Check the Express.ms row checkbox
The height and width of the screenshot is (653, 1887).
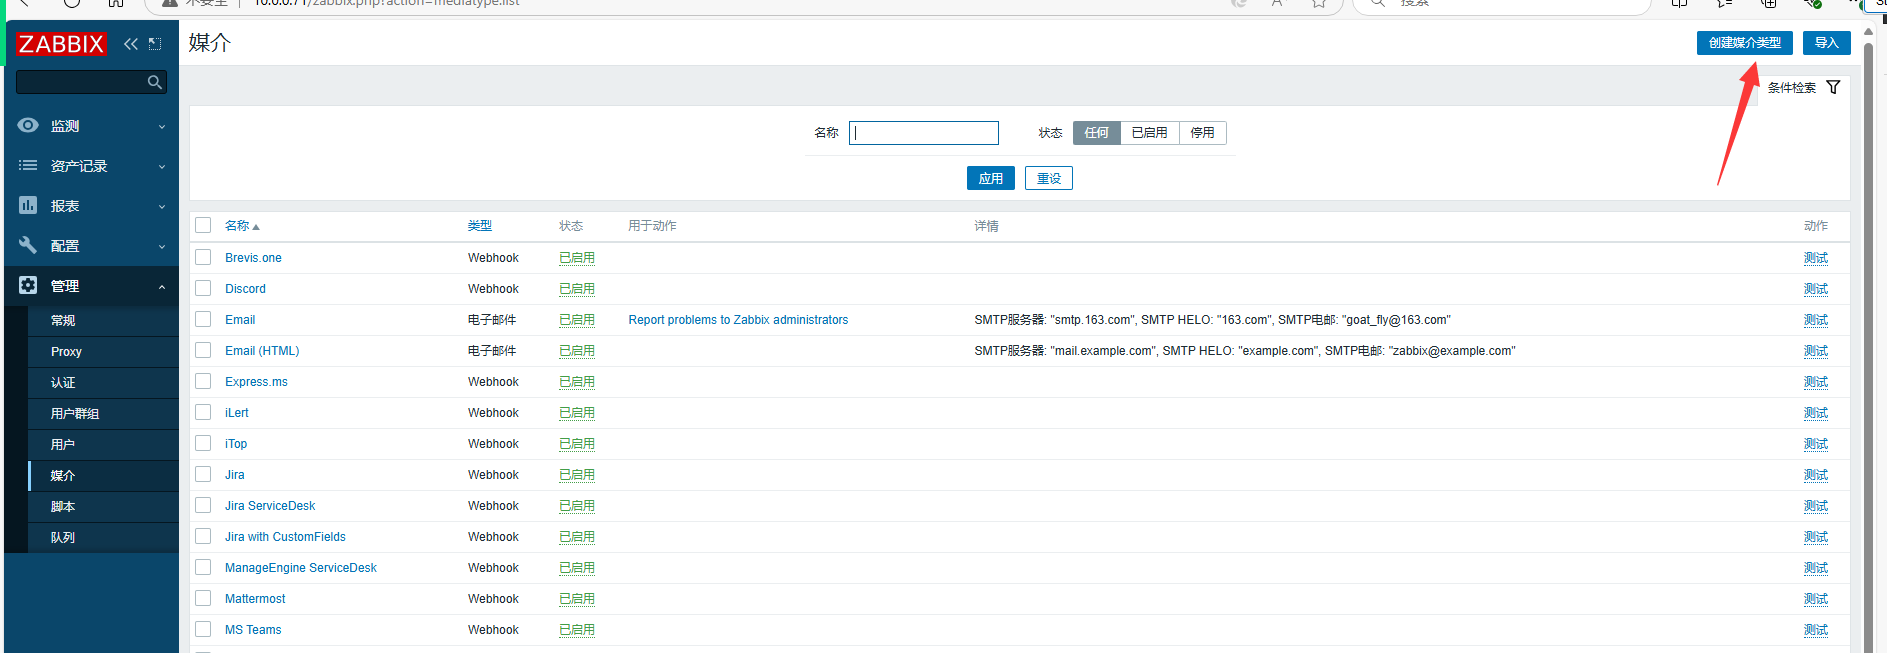203,381
